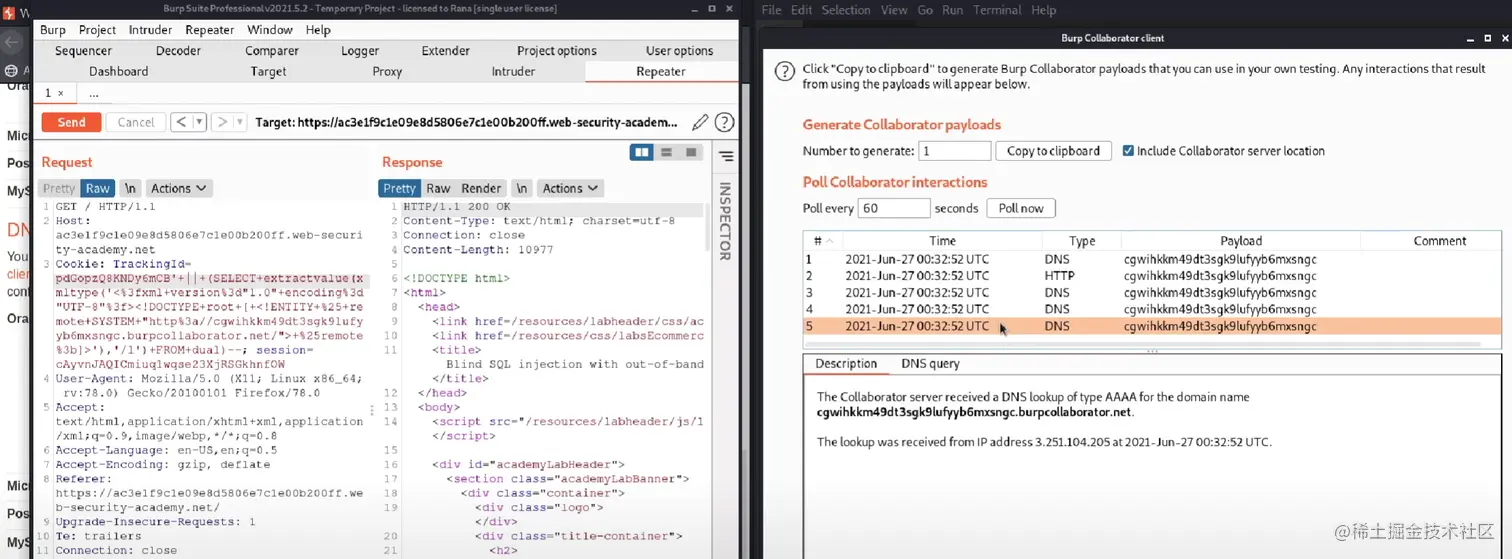Open Terminal menu in background editor window
Image resolution: width=1512 pixels, height=559 pixels.
pyautogui.click(x=996, y=10)
